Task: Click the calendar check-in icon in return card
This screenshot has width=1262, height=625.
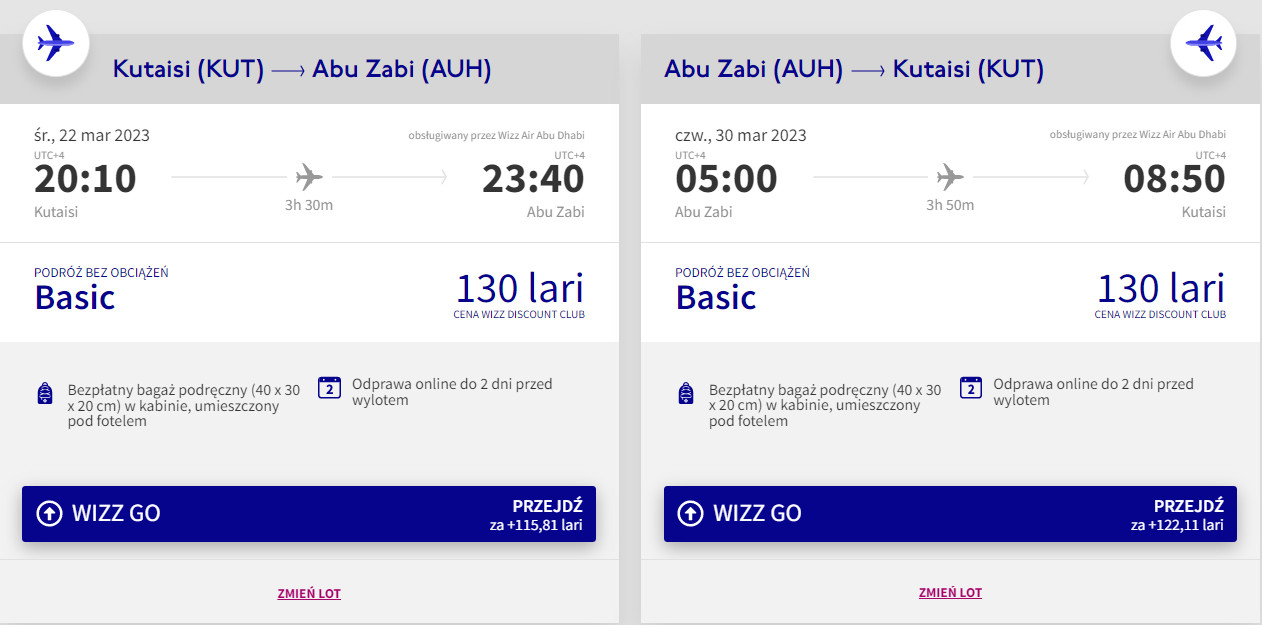Action: [970, 388]
